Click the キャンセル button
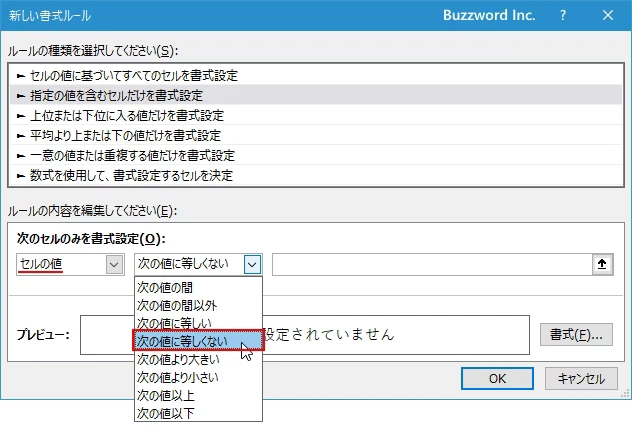The height and width of the screenshot is (442, 632). point(581,379)
